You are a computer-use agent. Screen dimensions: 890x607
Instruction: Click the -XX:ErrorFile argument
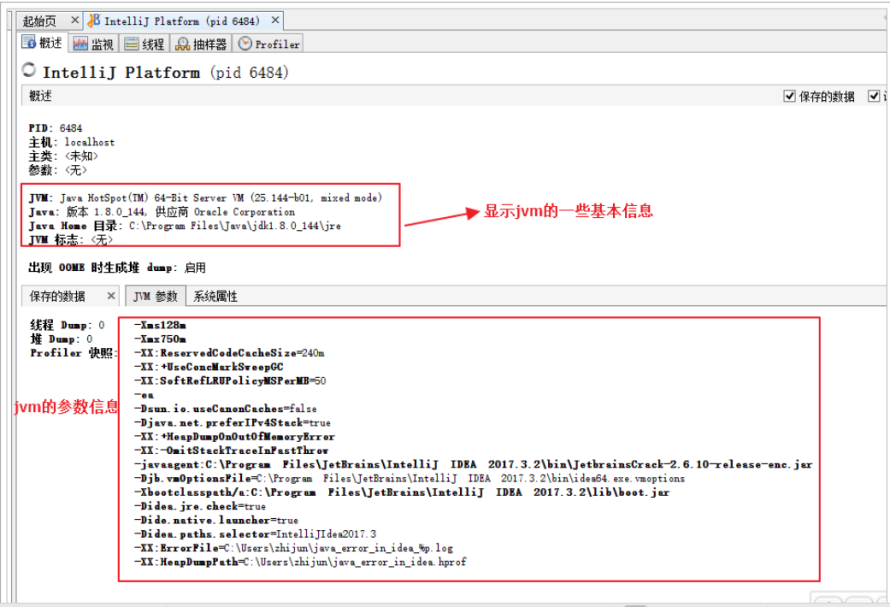click(x=293, y=548)
